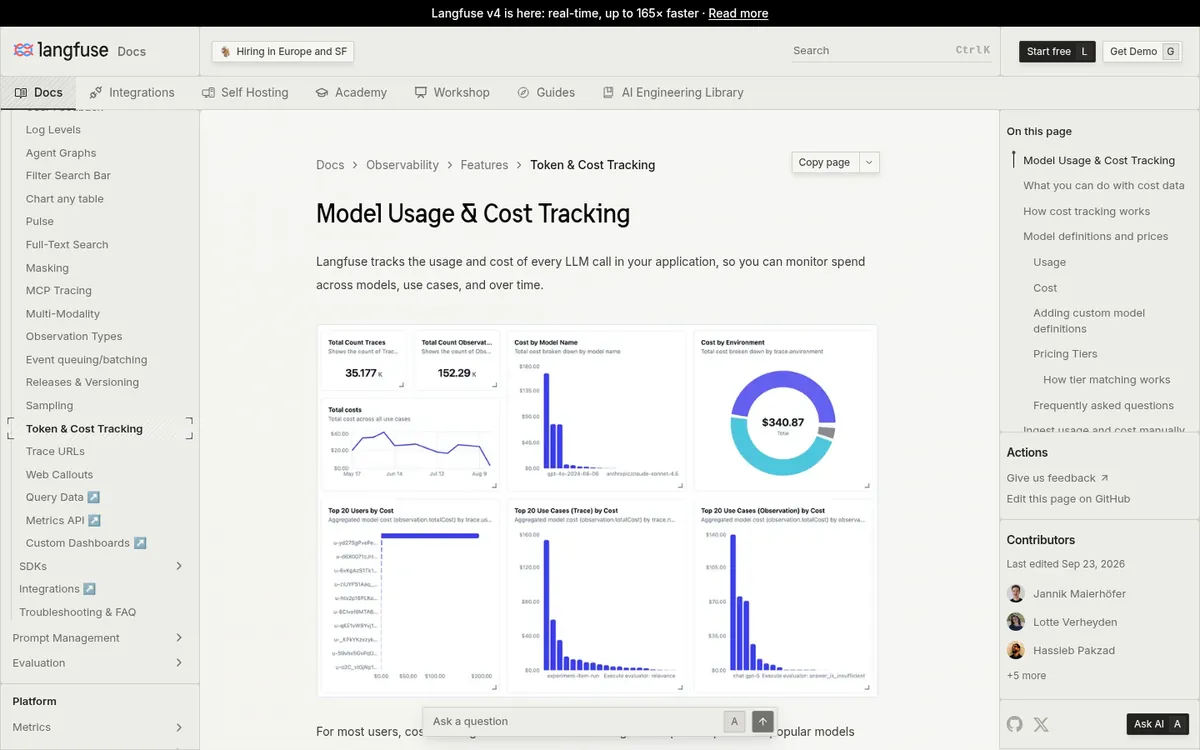Click the hiring banner emoji icon
The image size is (1200, 750).
click(x=226, y=51)
